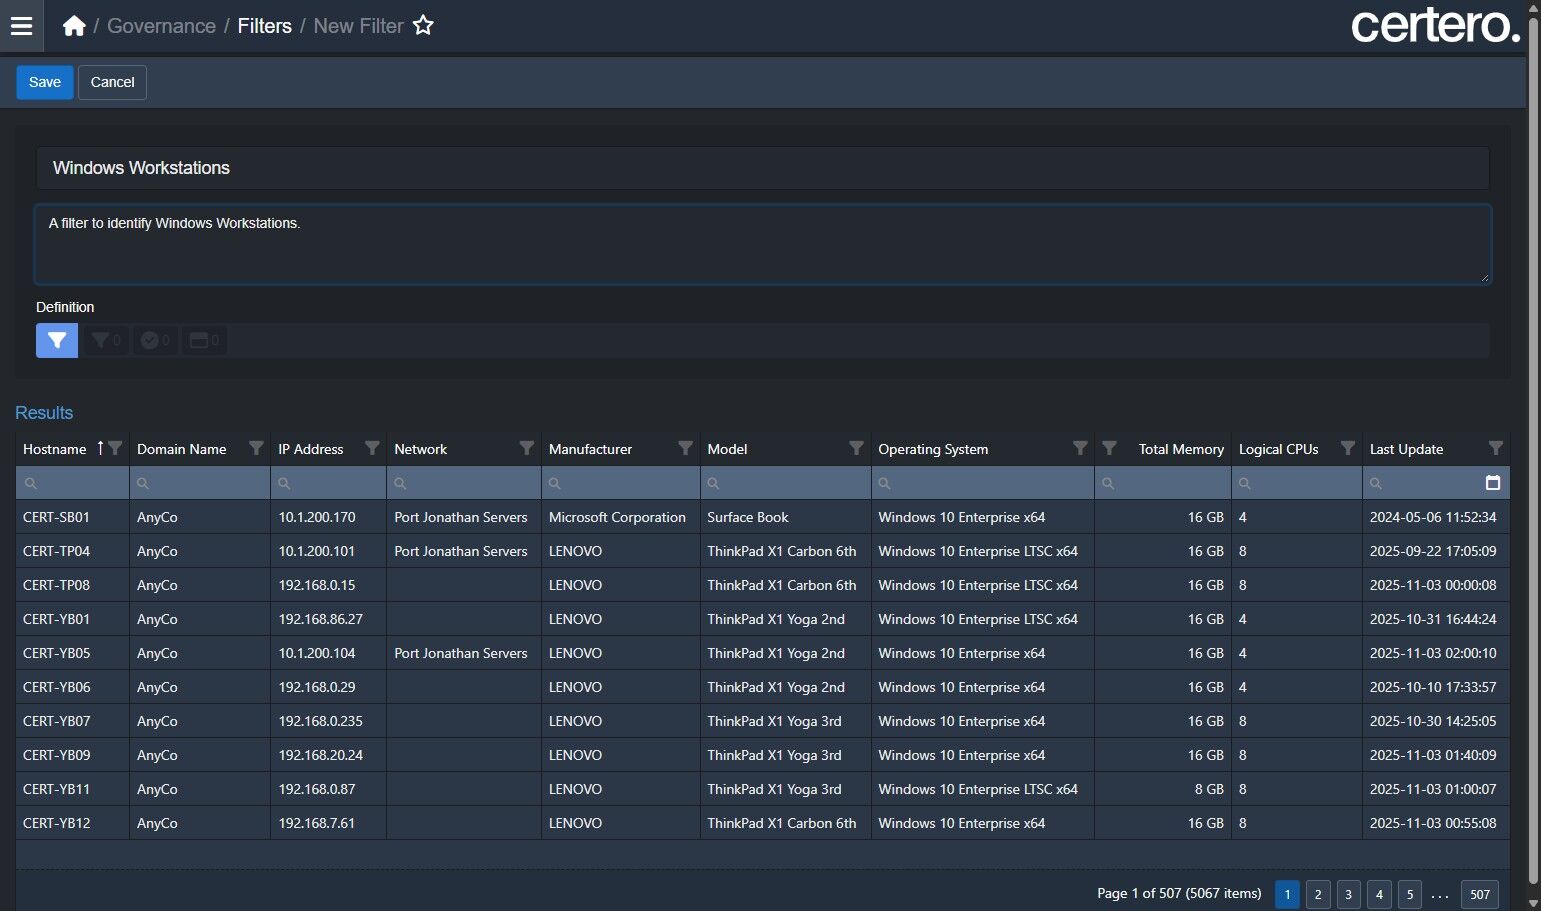Open the IP Address column filter dropdown
Image resolution: width=1541 pixels, height=911 pixels.
pos(372,448)
